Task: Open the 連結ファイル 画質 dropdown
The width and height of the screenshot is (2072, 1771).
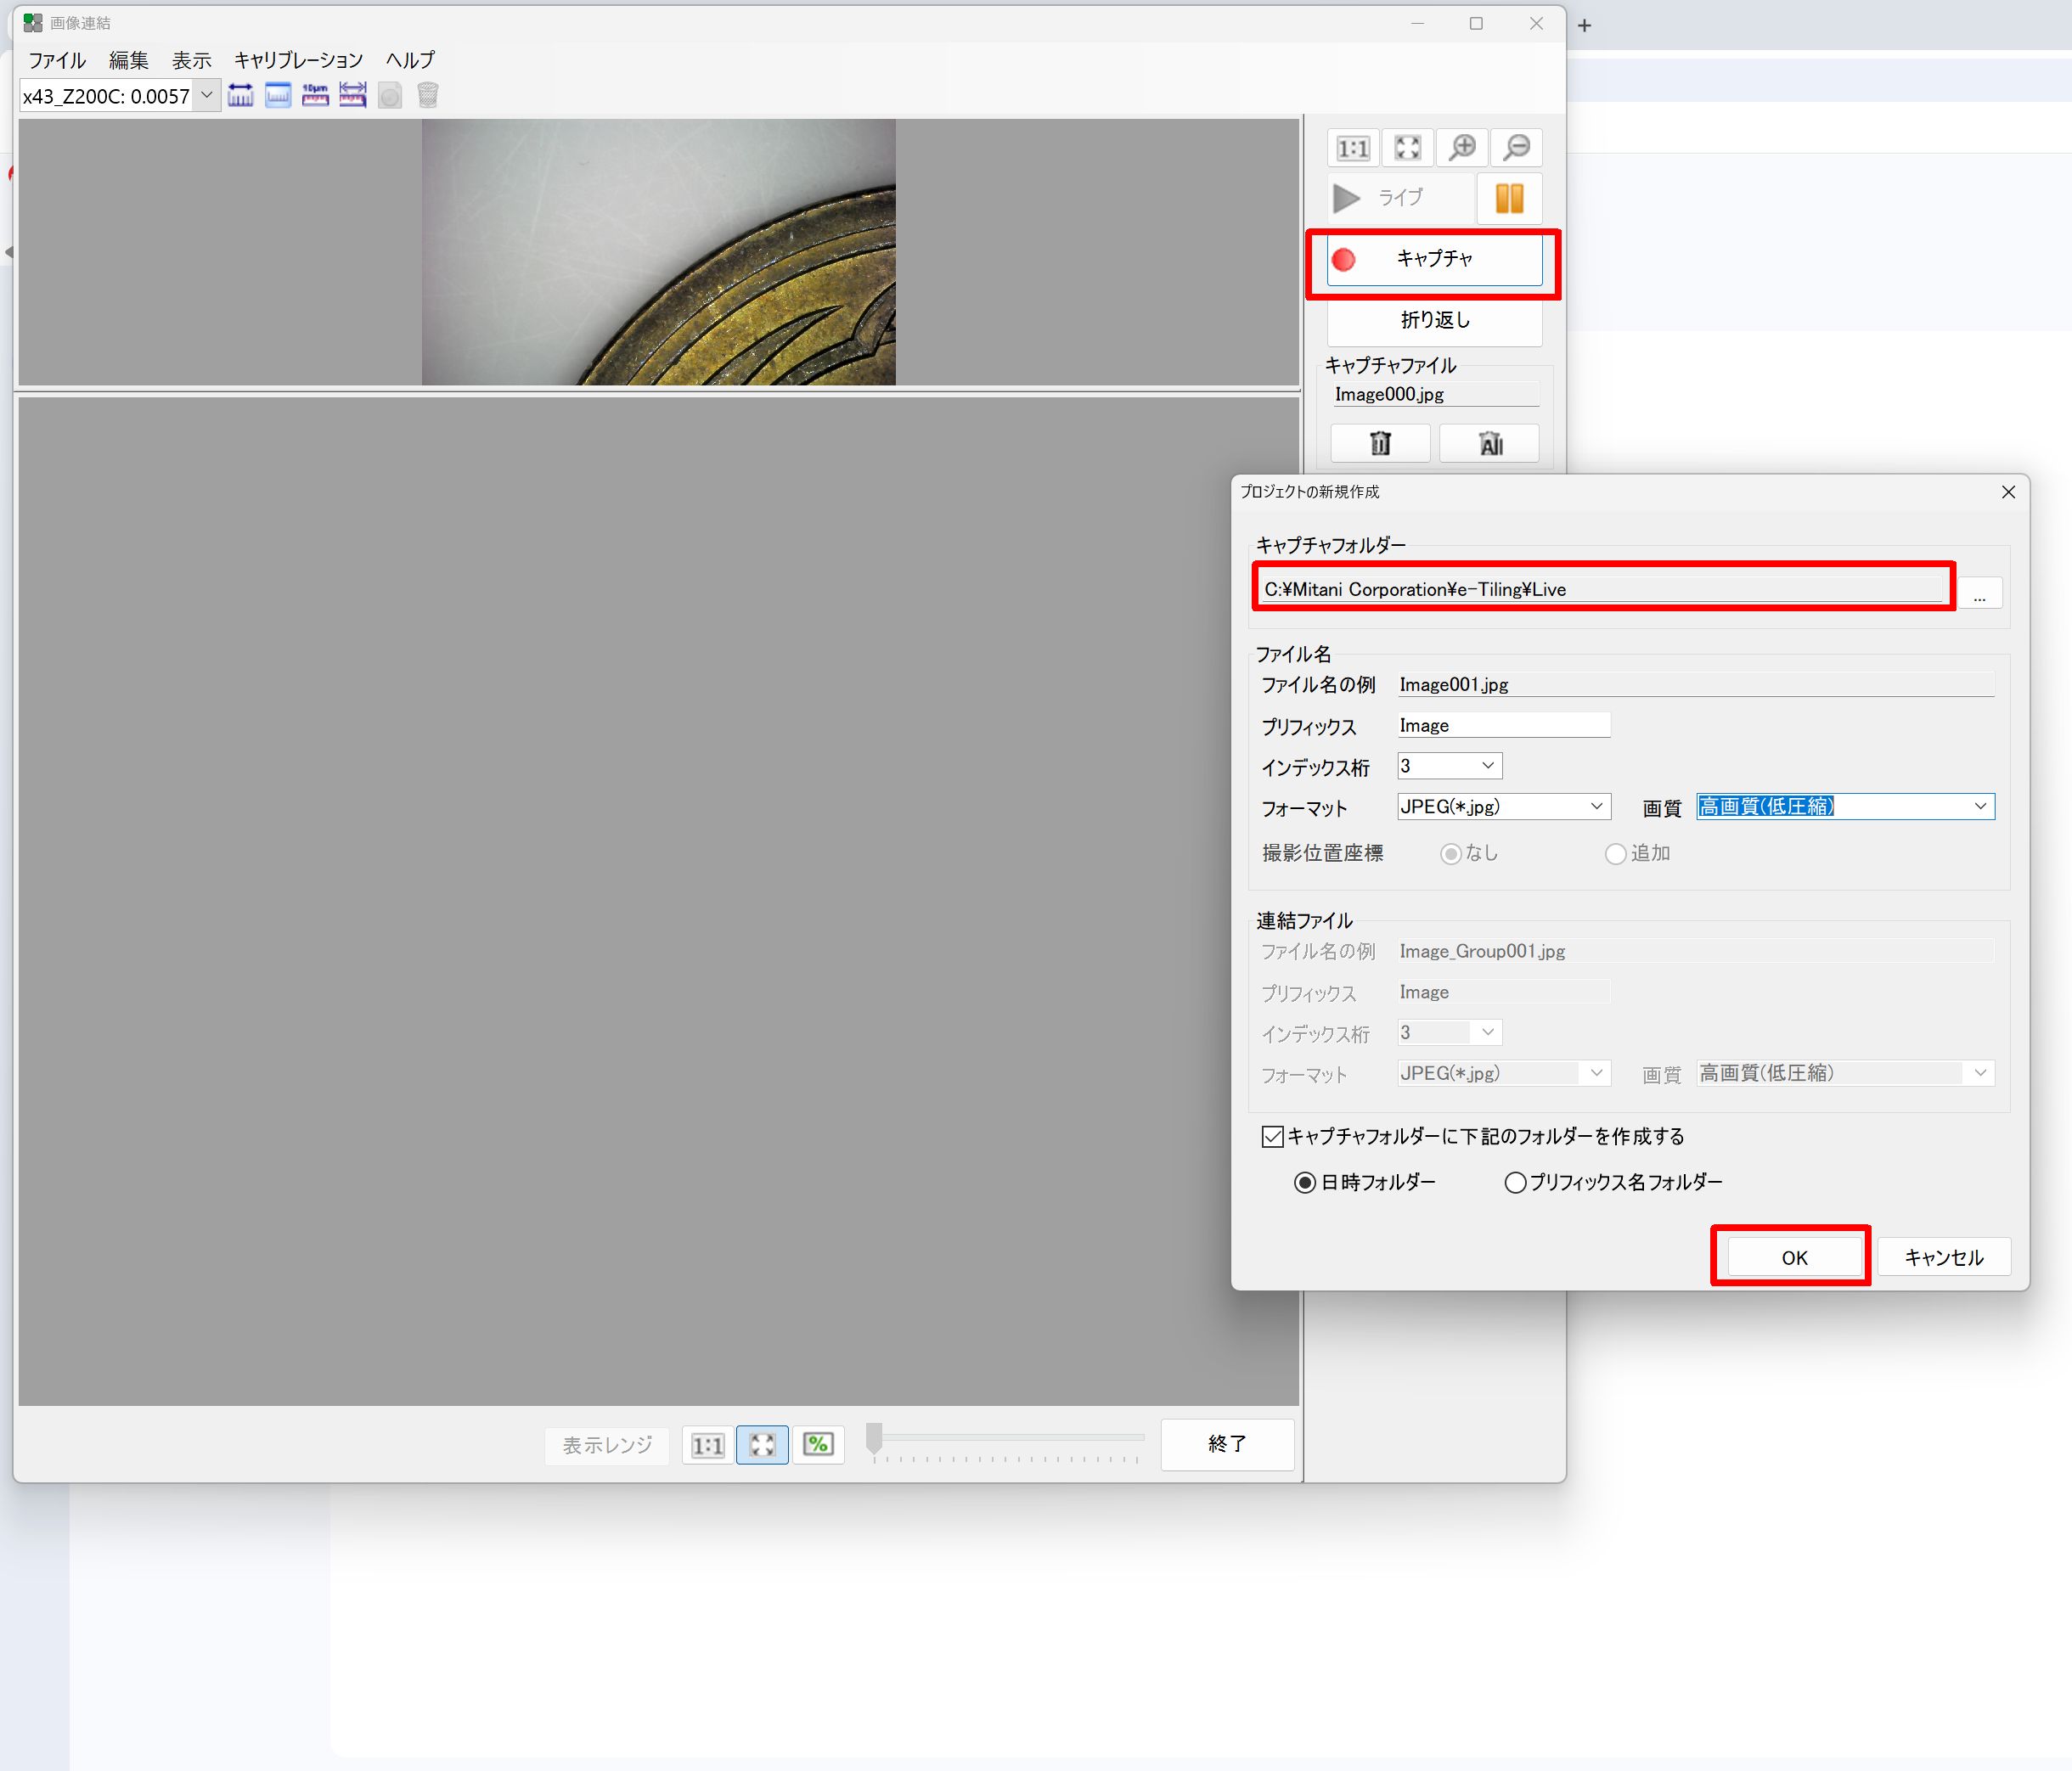Action: 1980,1074
